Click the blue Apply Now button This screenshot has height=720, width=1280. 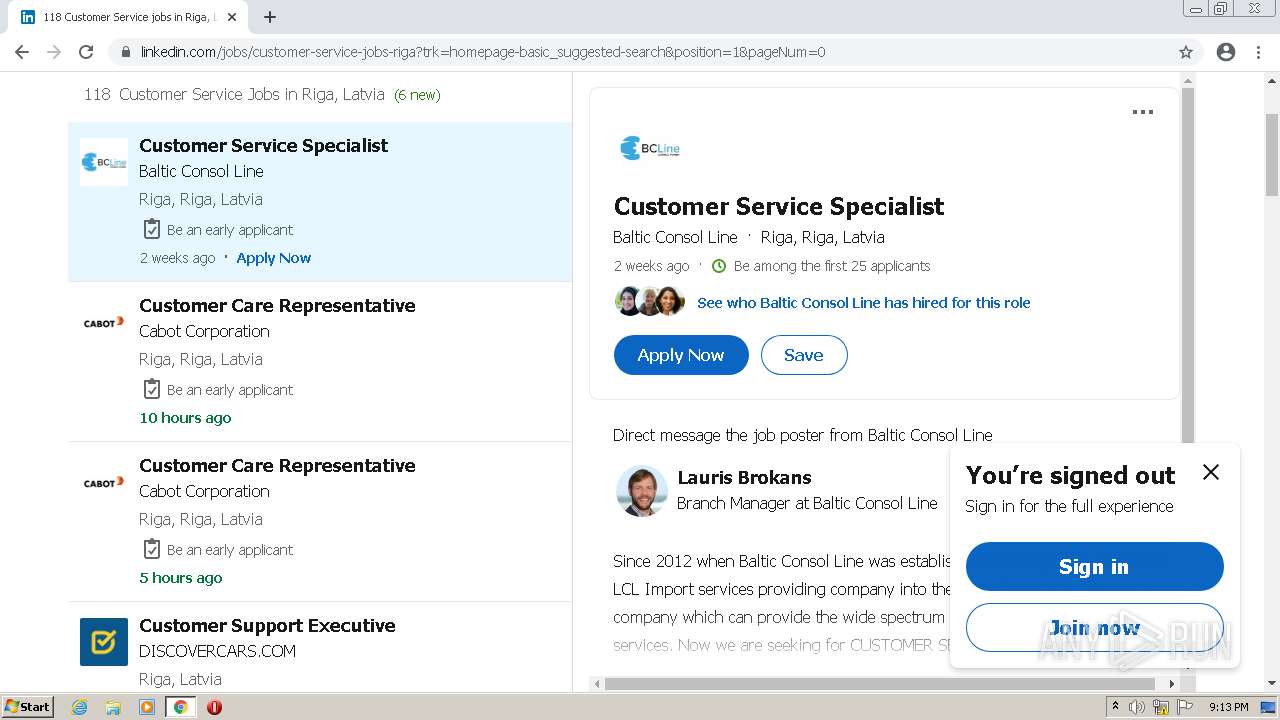pyautogui.click(x=681, y=355)
